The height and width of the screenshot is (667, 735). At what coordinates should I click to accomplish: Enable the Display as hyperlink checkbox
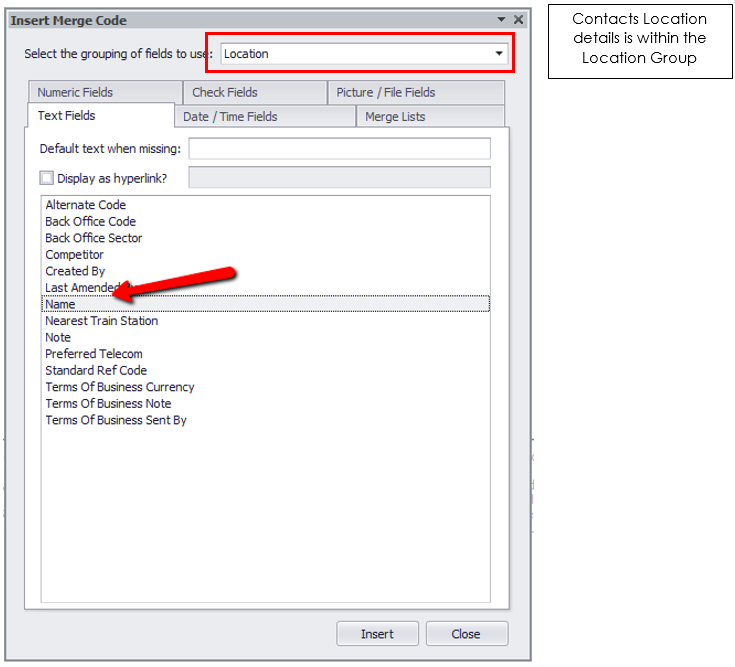click(x=47, y=178)
